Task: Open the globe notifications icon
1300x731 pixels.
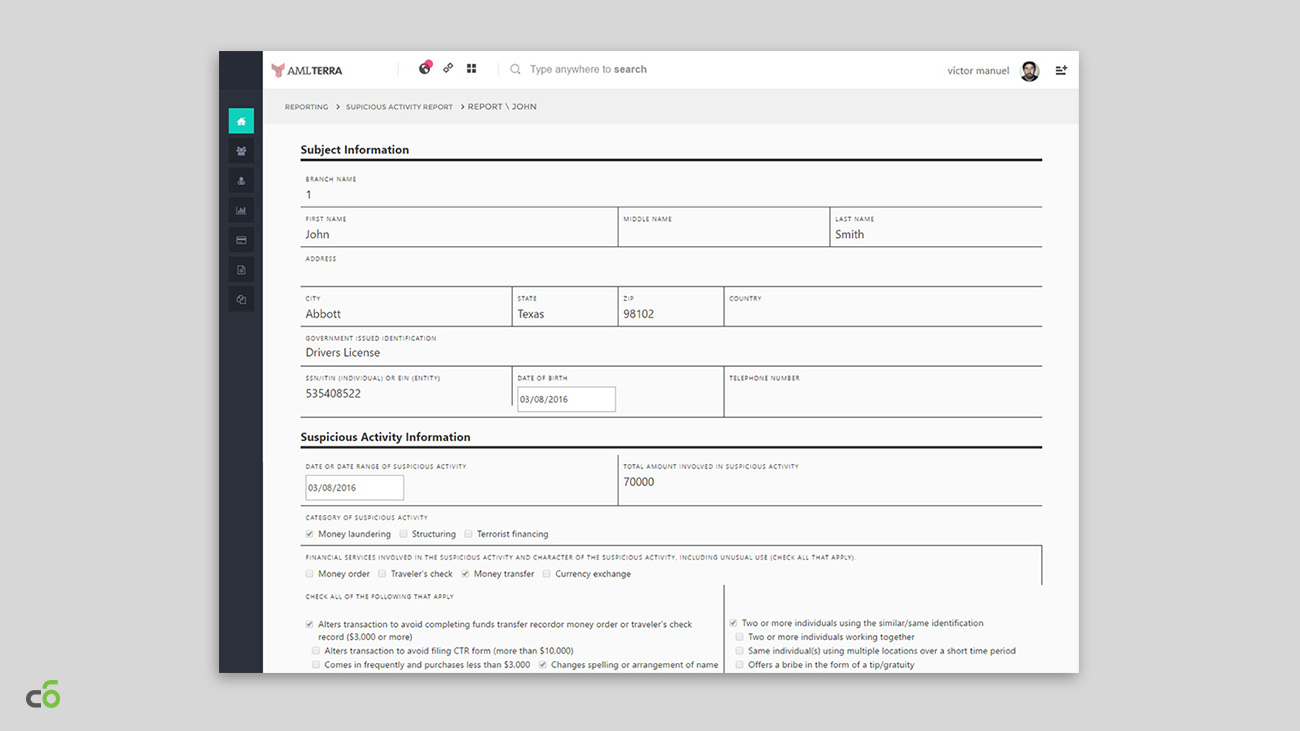Action: click(x=425, y=69)
